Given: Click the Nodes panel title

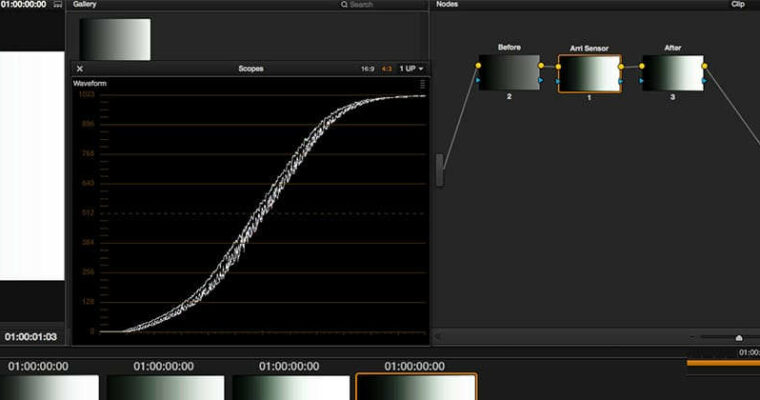Looking at the screenshot, I should [x=447, y=4].
